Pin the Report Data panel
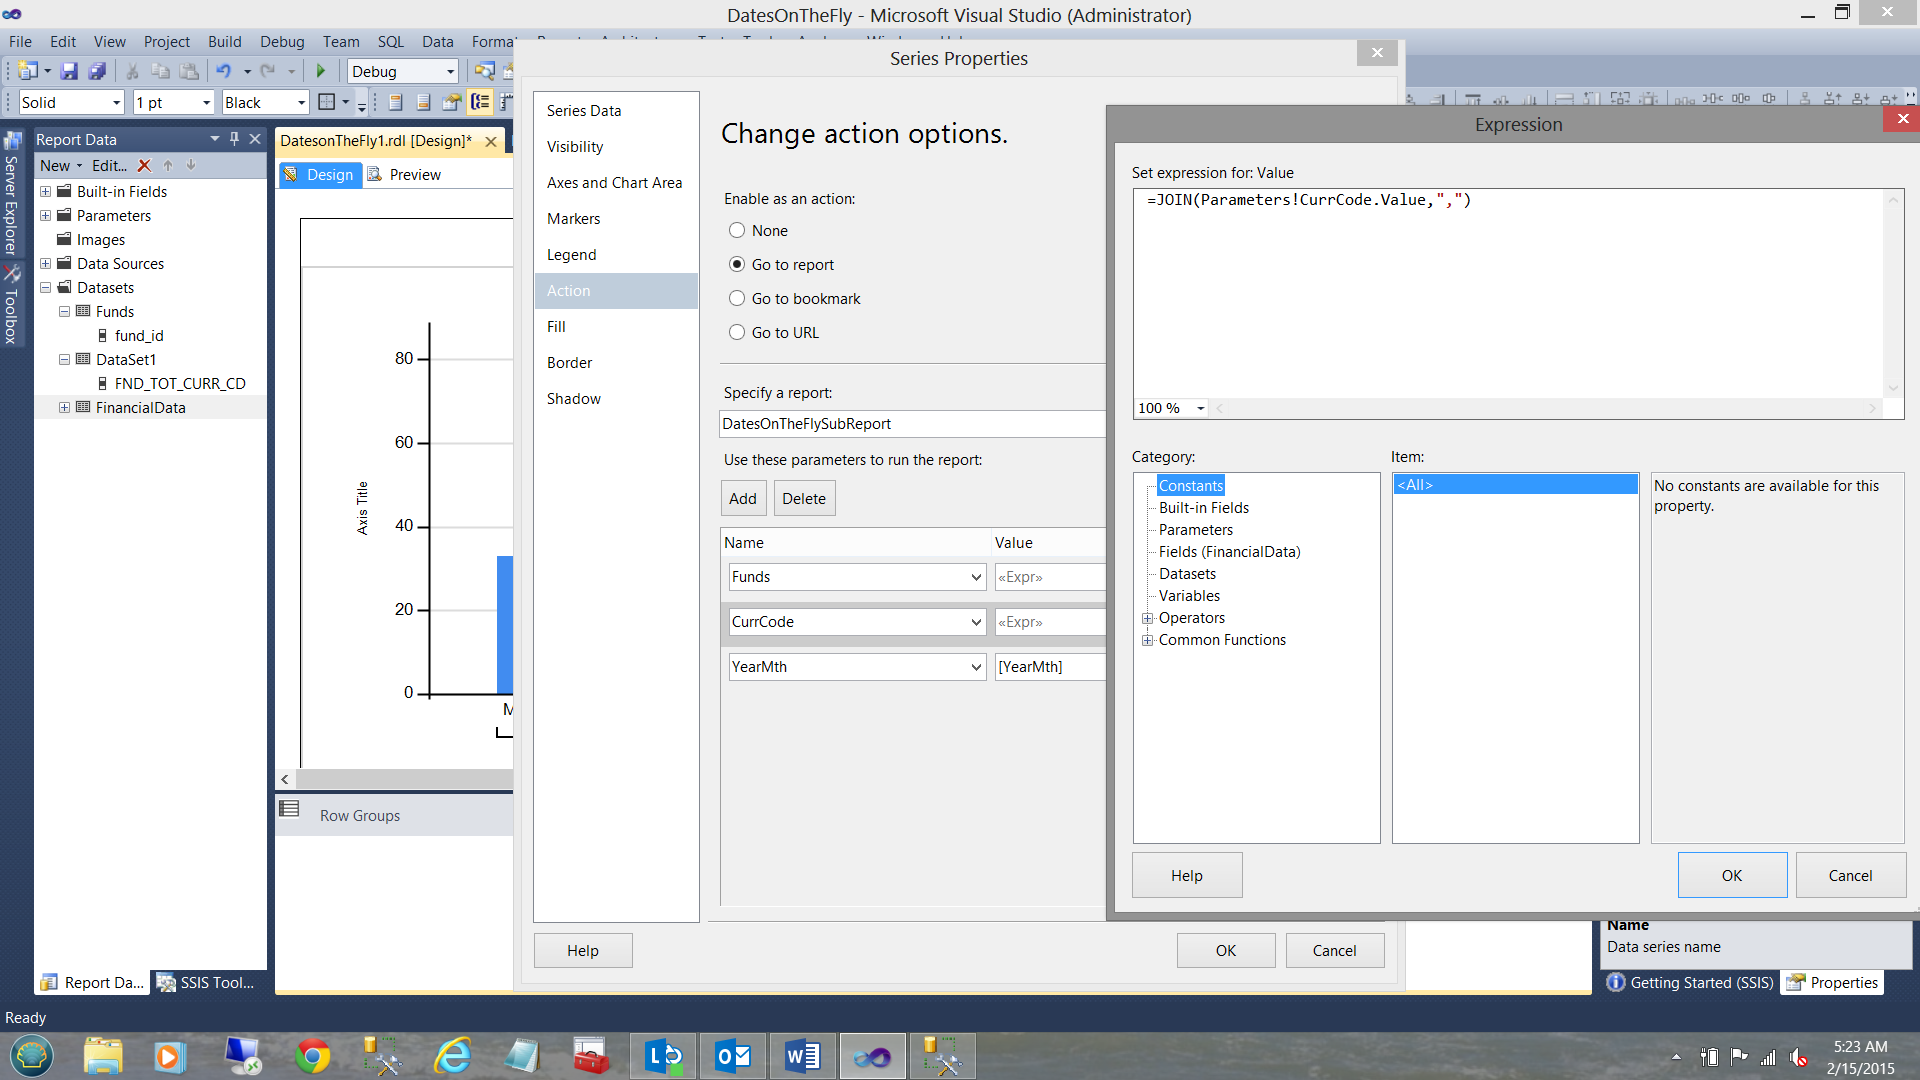Viewport: 1920px width, 1080px height. pyautogui.click(x=234, y=139)
